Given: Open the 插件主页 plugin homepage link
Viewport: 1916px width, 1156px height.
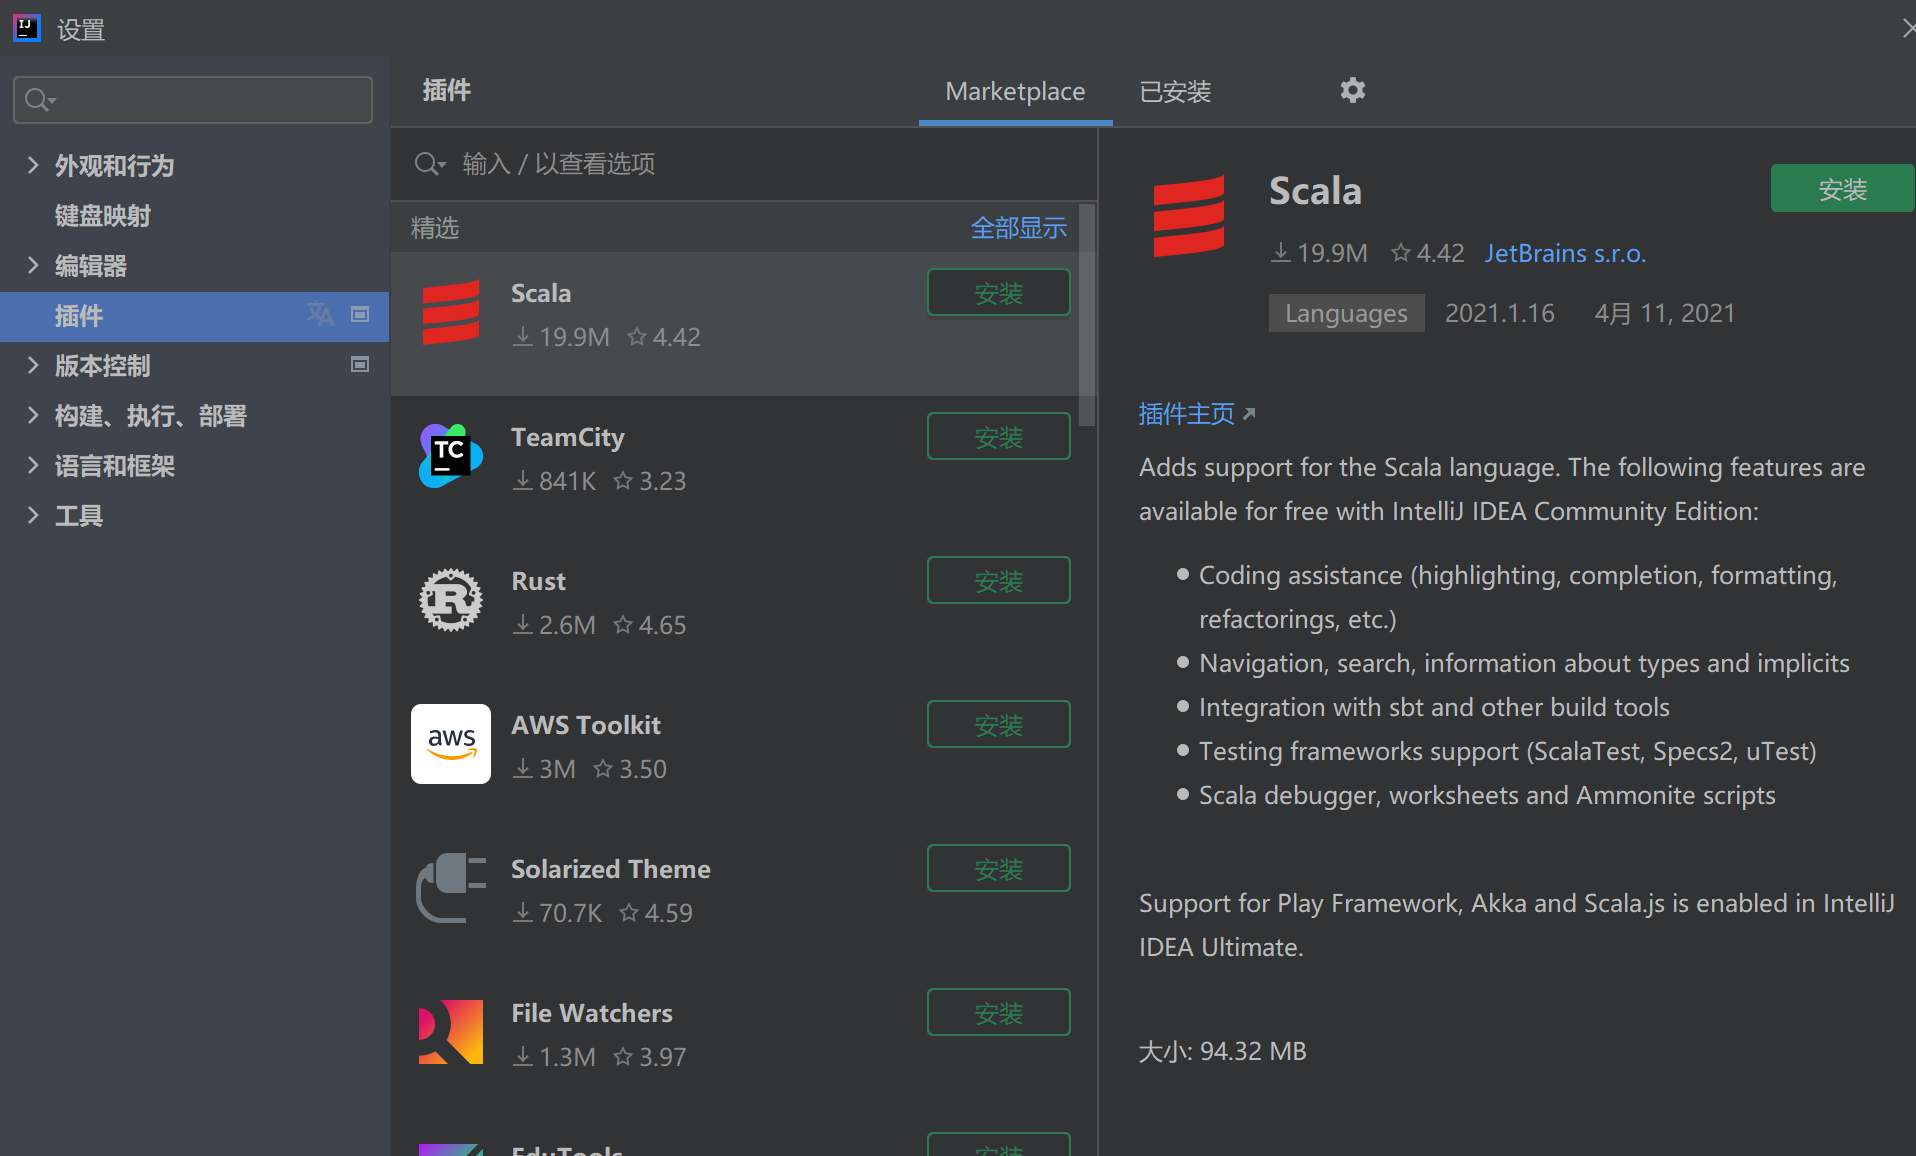Looking at the screenshot, I should point(1187,414).
